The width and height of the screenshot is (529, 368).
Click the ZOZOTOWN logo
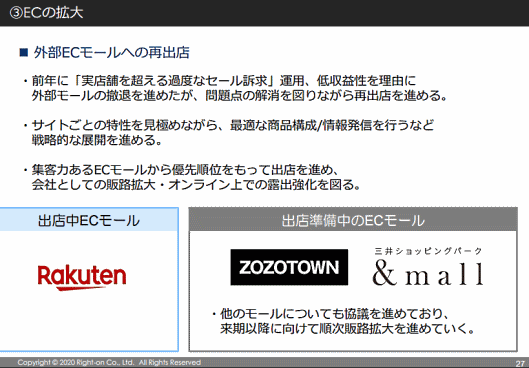289,267
